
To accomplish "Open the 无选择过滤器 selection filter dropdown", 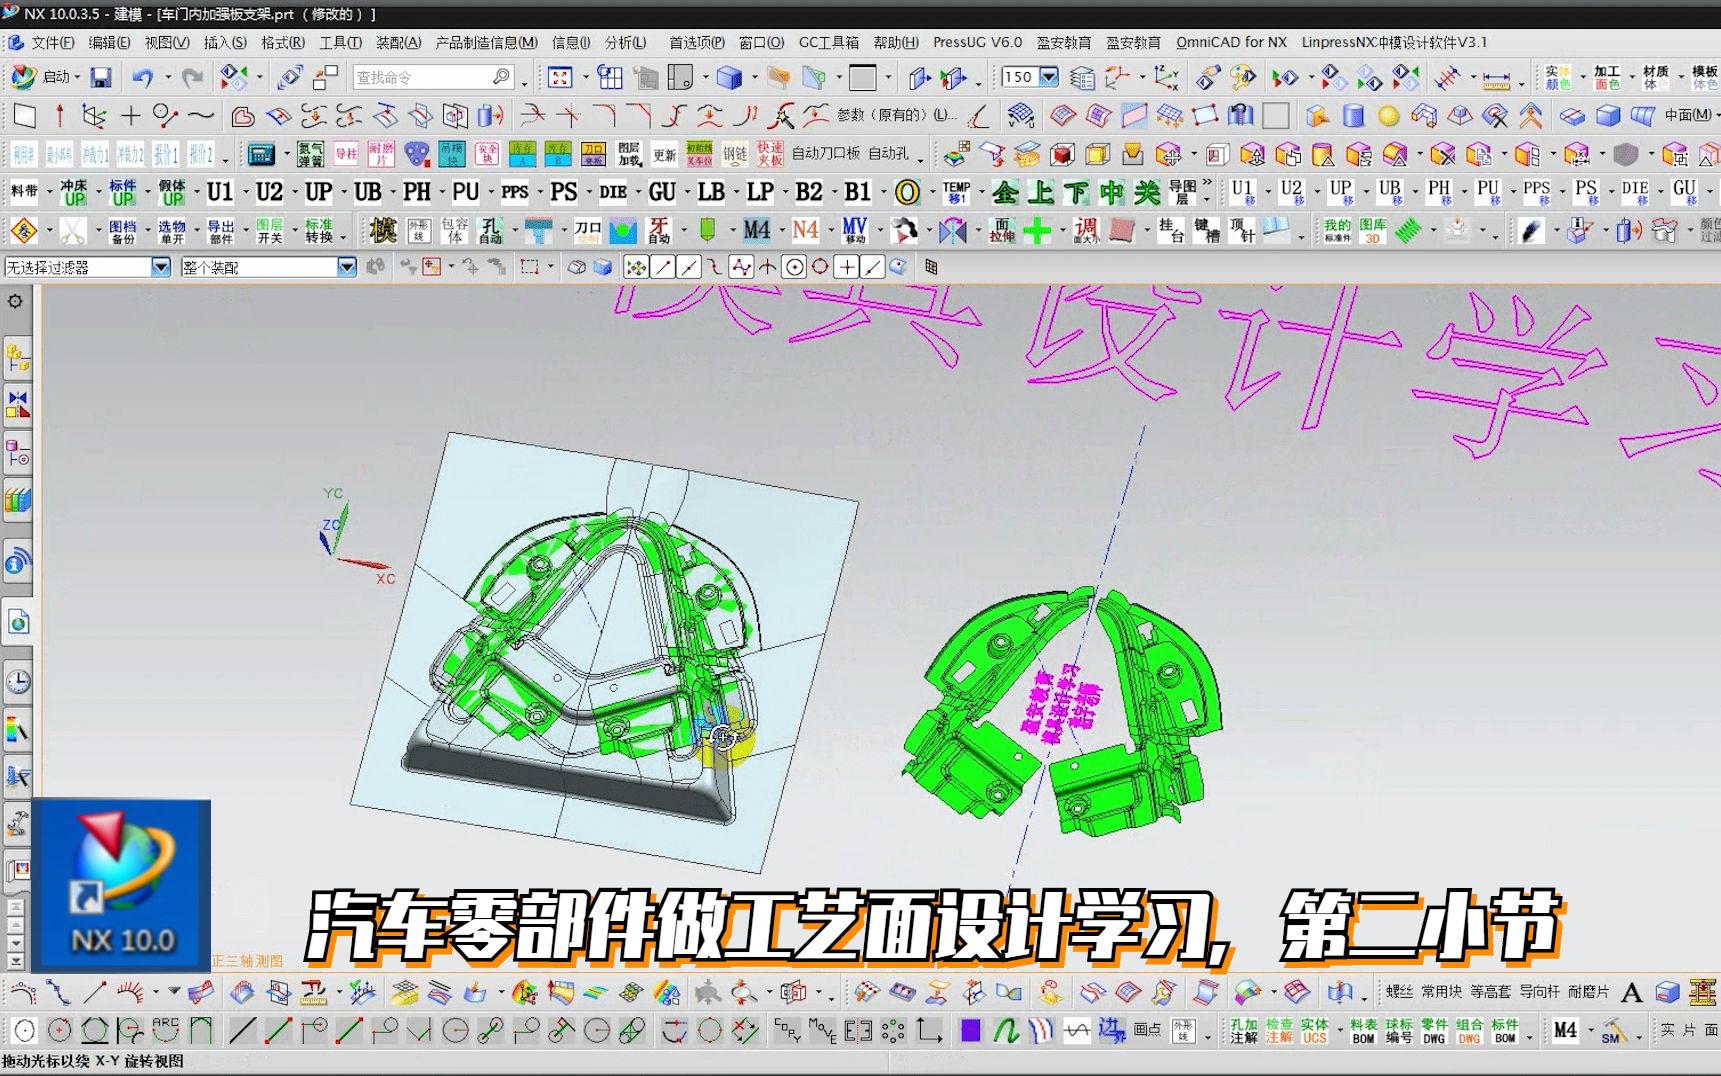I will click(x=160, y=267).
